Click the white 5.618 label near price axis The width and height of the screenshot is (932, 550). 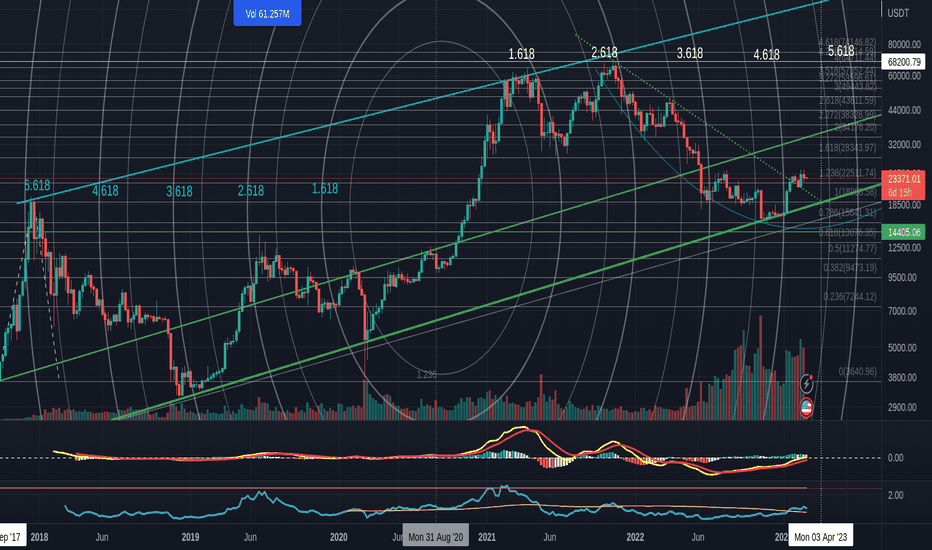tap(841, 51)
